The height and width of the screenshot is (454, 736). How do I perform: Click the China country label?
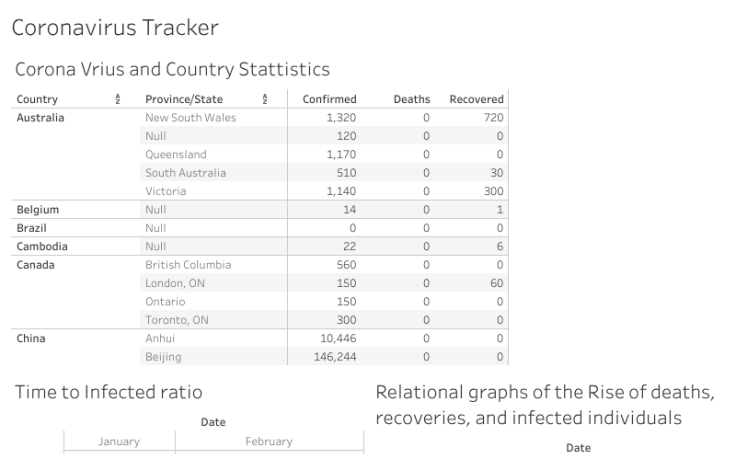31,338
